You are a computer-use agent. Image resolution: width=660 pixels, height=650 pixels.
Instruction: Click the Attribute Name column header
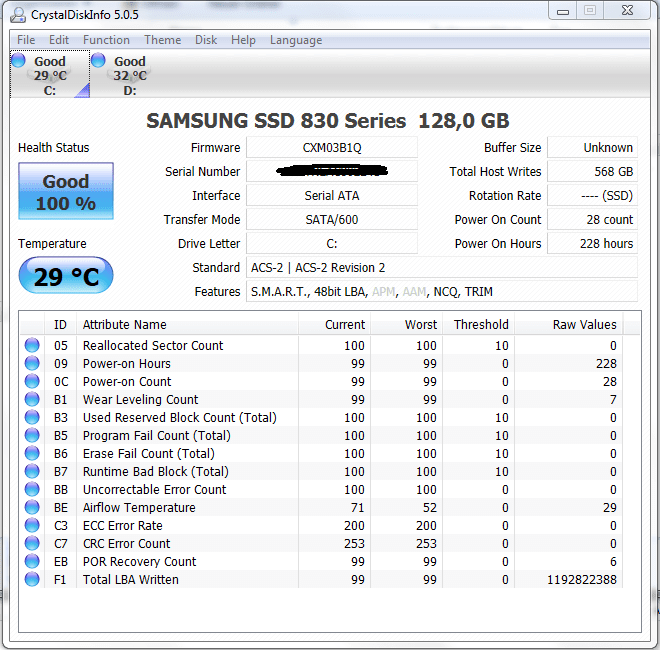pos(187,325)
